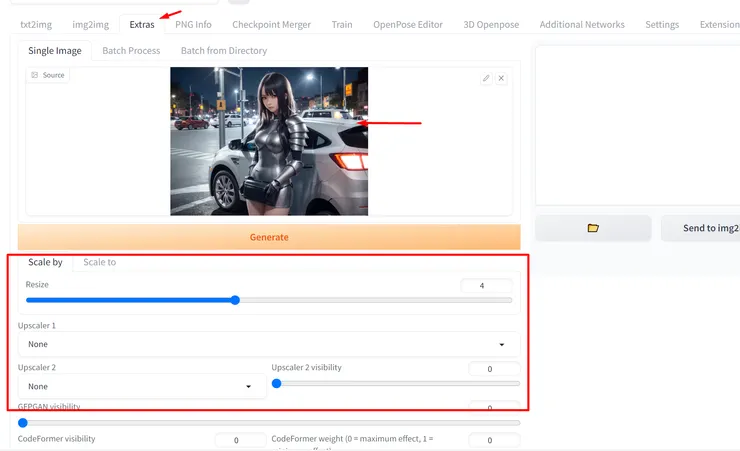Open the output folder icon button
This screenshot has height=451, width=740.
pos(593,228)
